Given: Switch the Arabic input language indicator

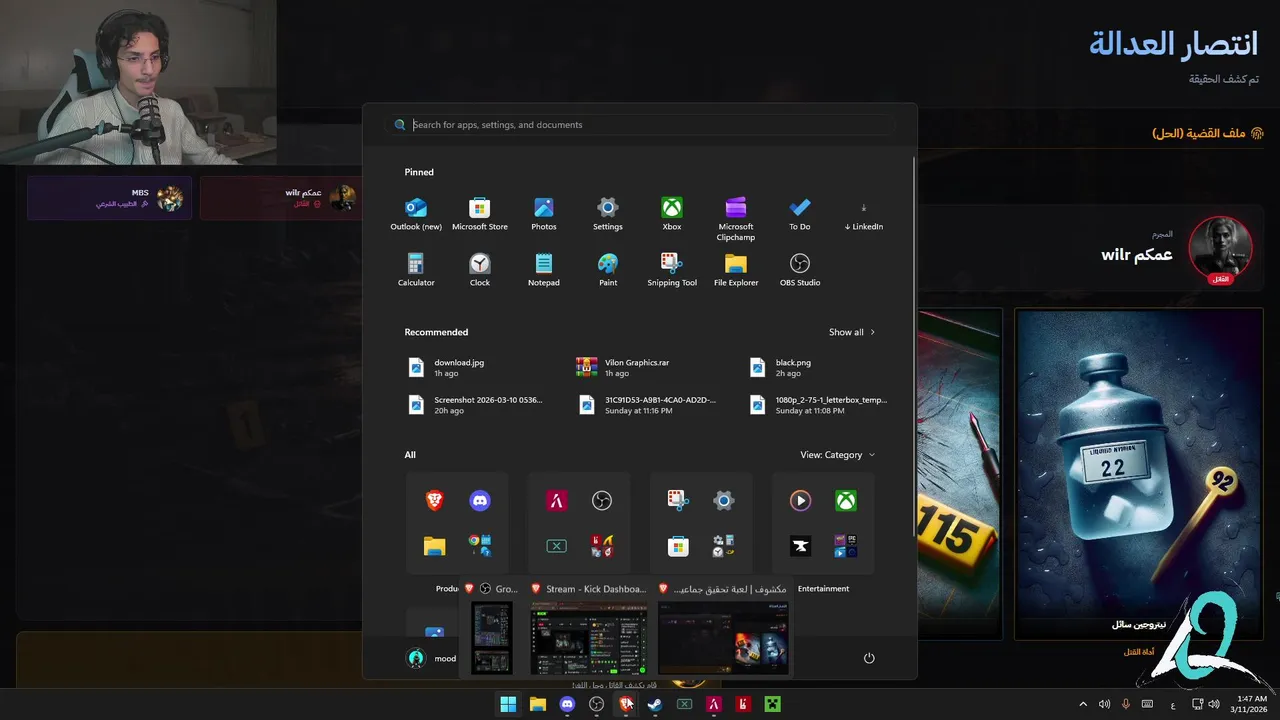Looking at the screenshot, I should point(1173,704).
